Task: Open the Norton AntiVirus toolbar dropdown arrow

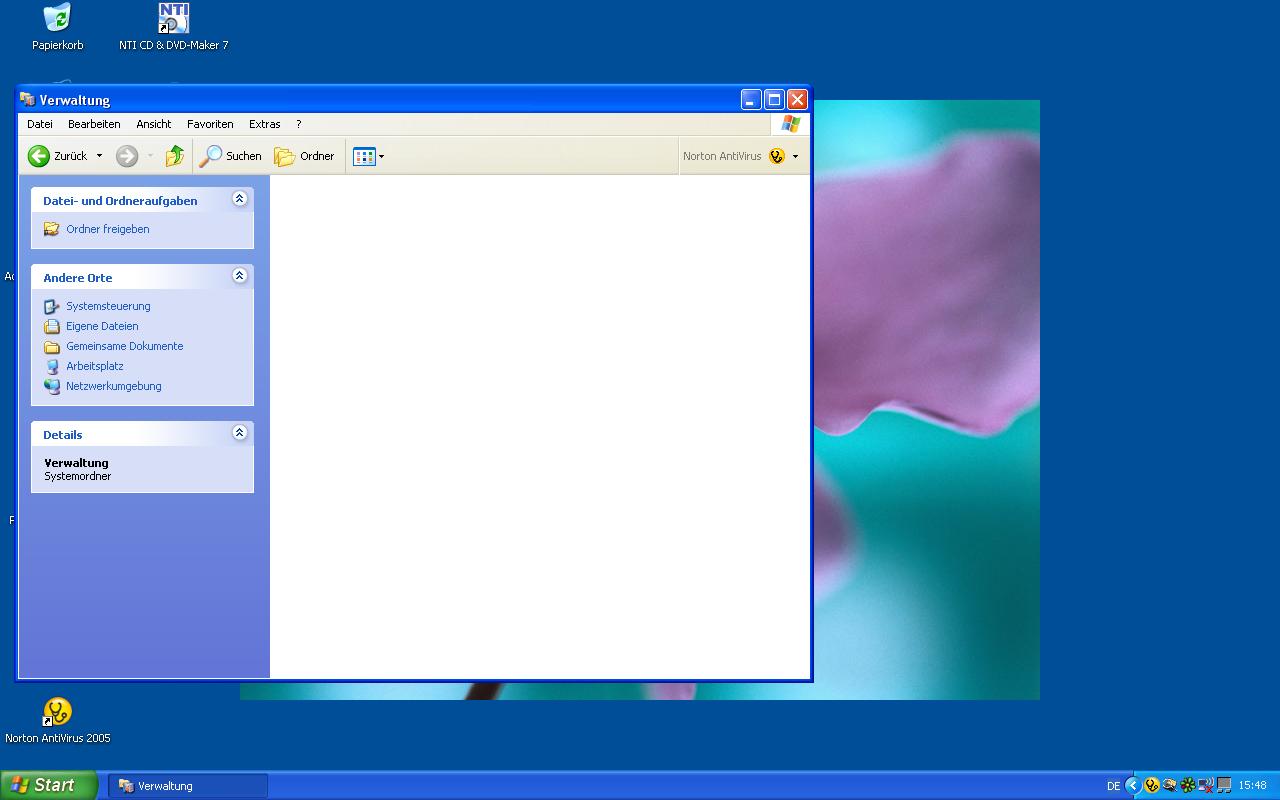Action: point(795,156)
